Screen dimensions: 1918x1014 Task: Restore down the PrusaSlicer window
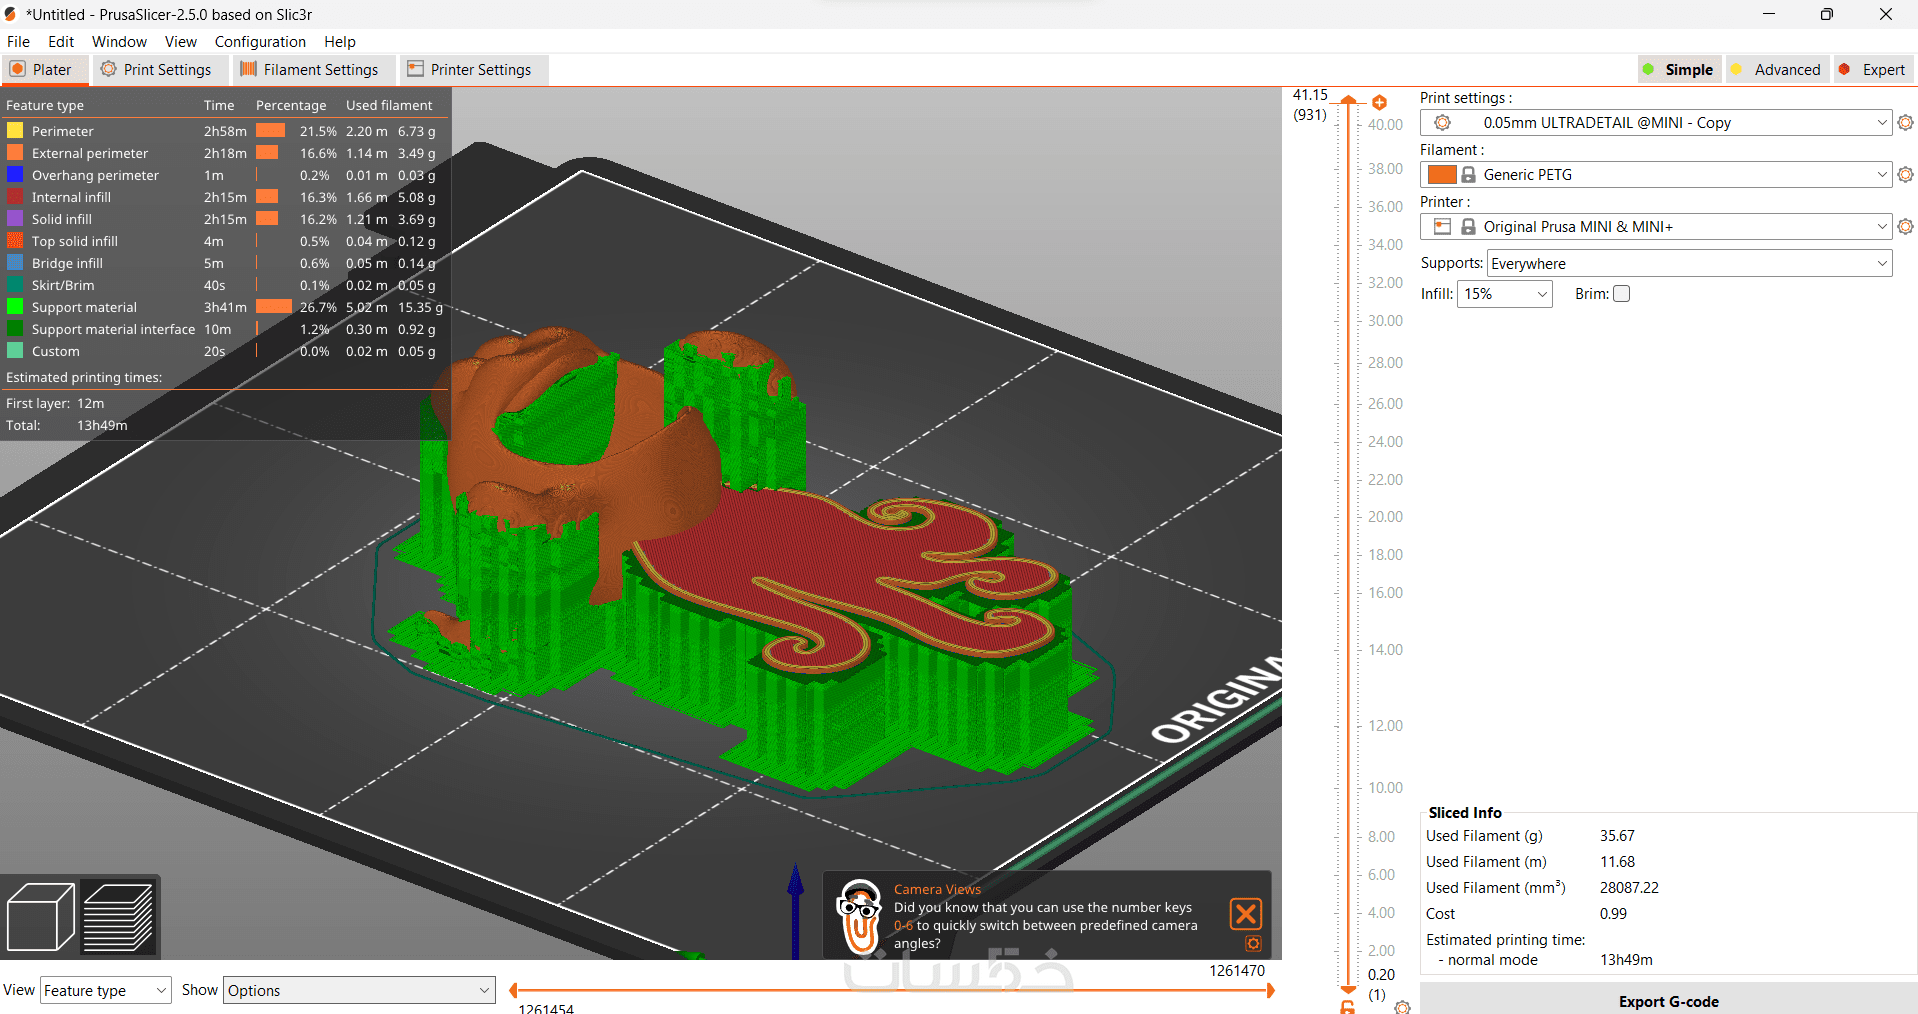[1827, 14]
